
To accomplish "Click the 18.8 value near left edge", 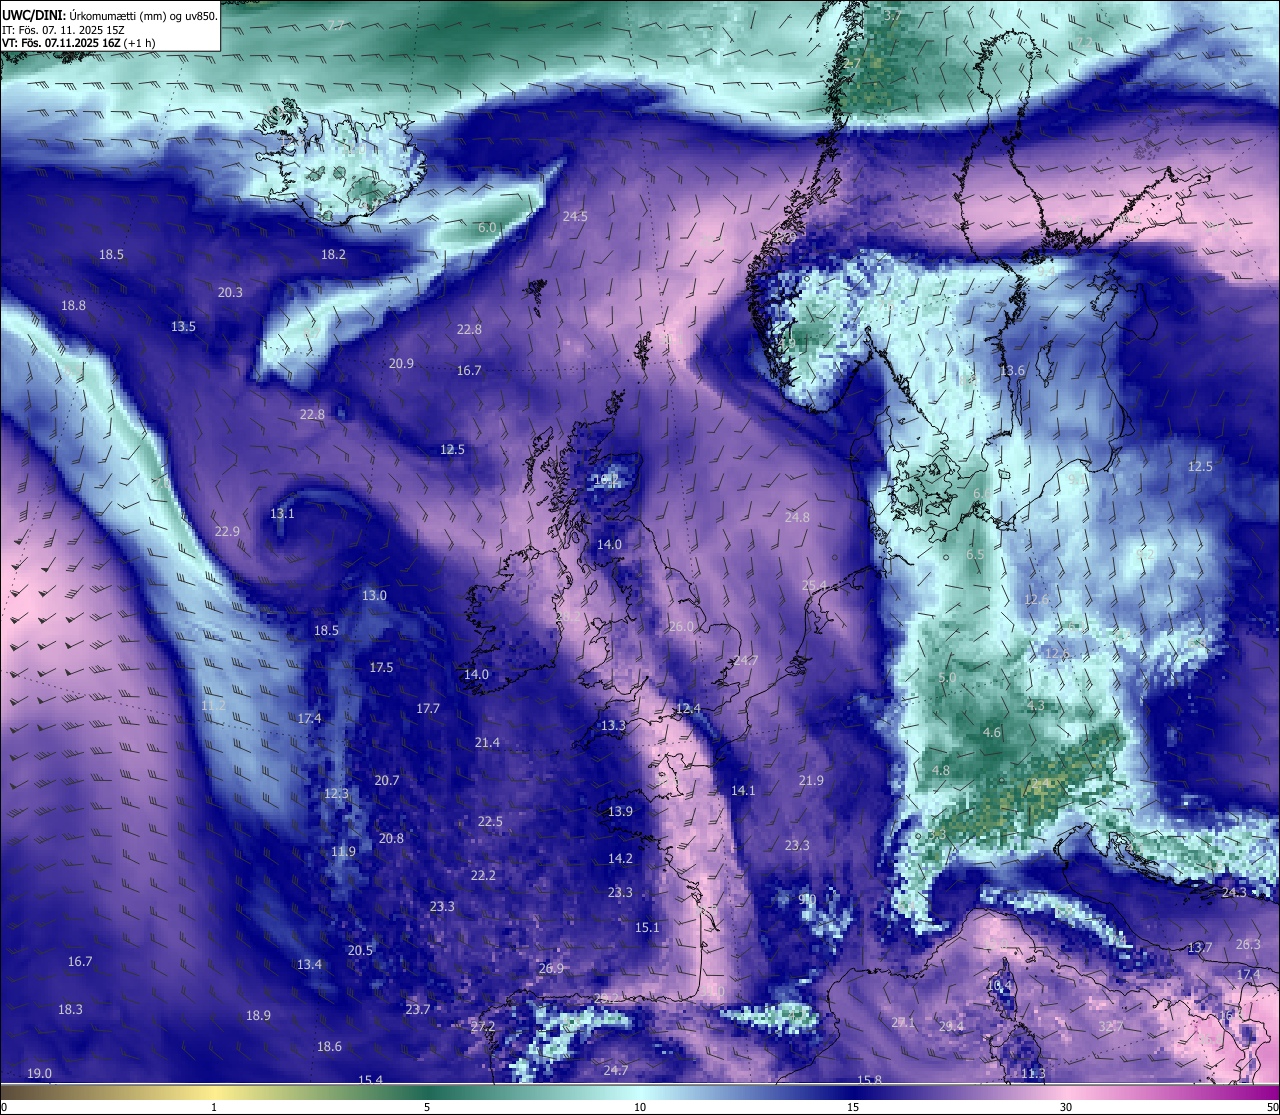I will point(73,306).
